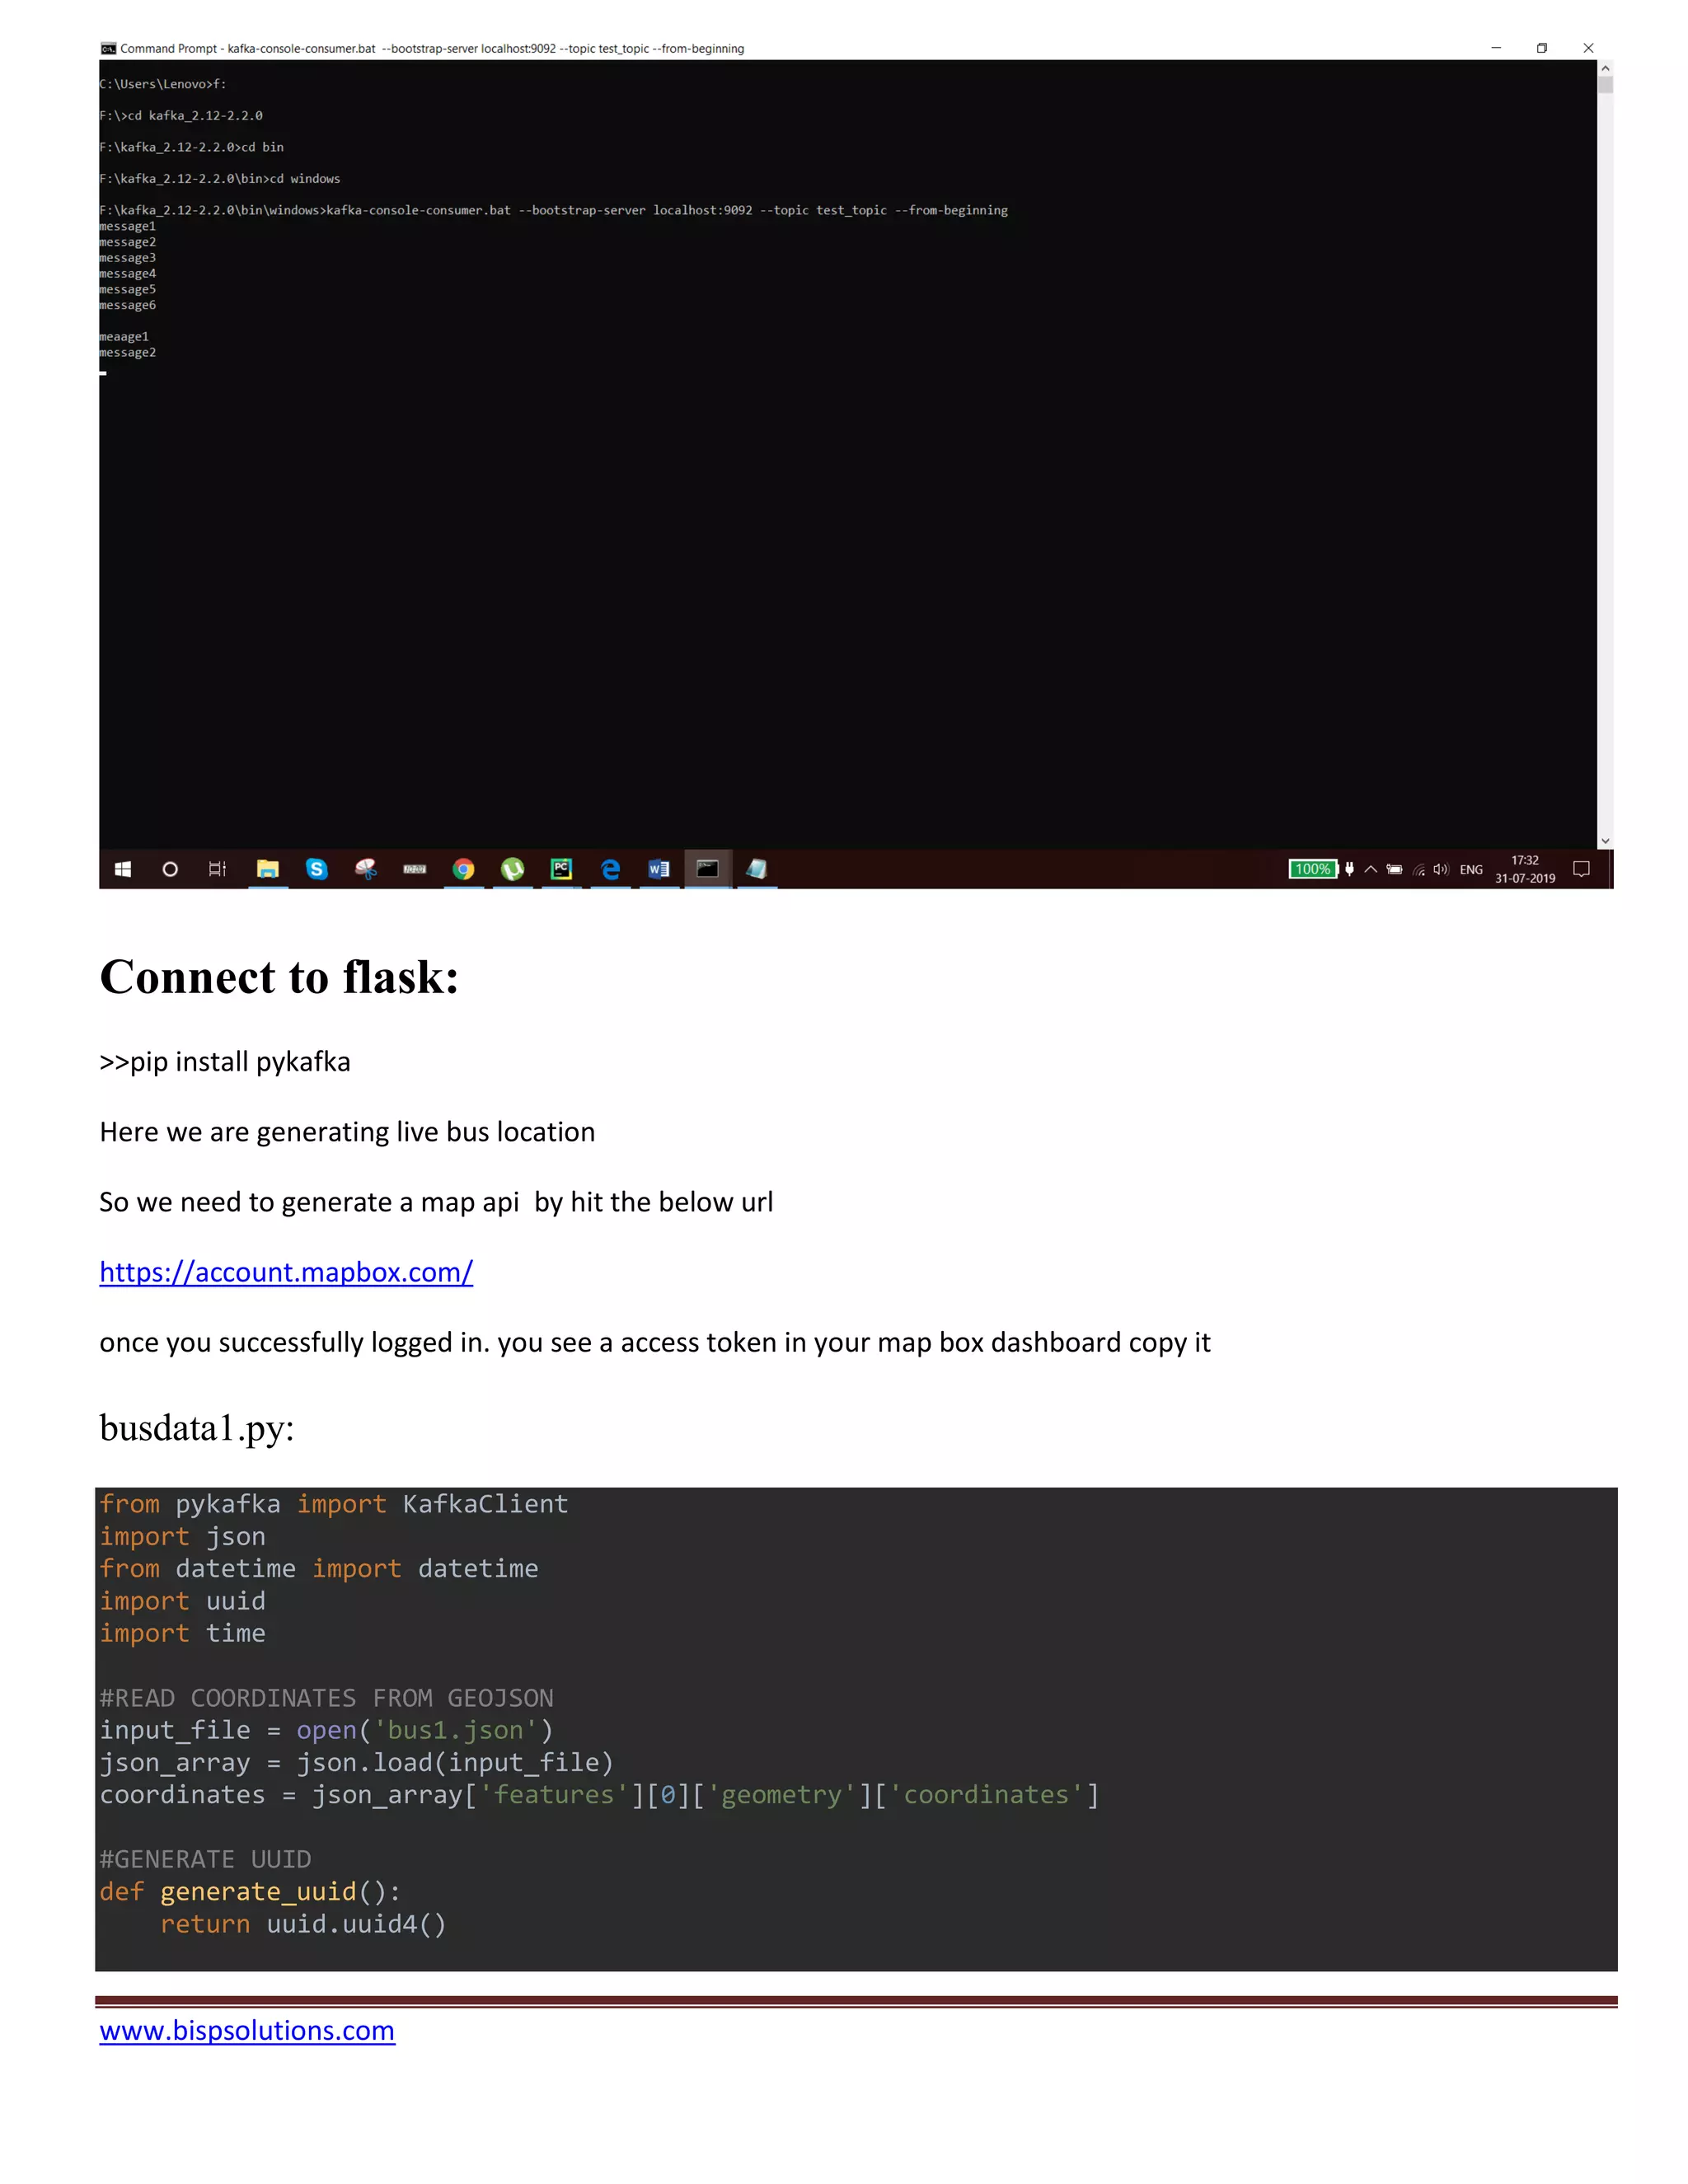1688x2184 pixels.
Task: Open Google Chrome from the taskbar
Action: [463, 869]
